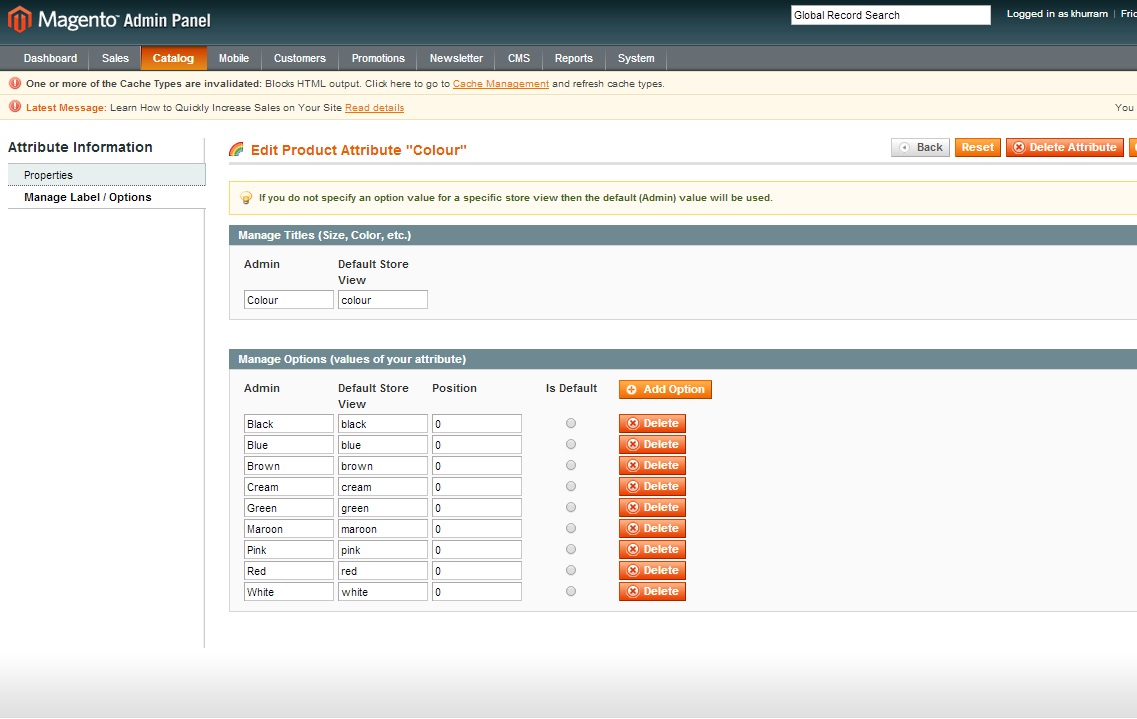Image resolution: width=1137 pixels, height=719 pixels.
Task: Click the Add Option button
Action: (x=665, y=389)
